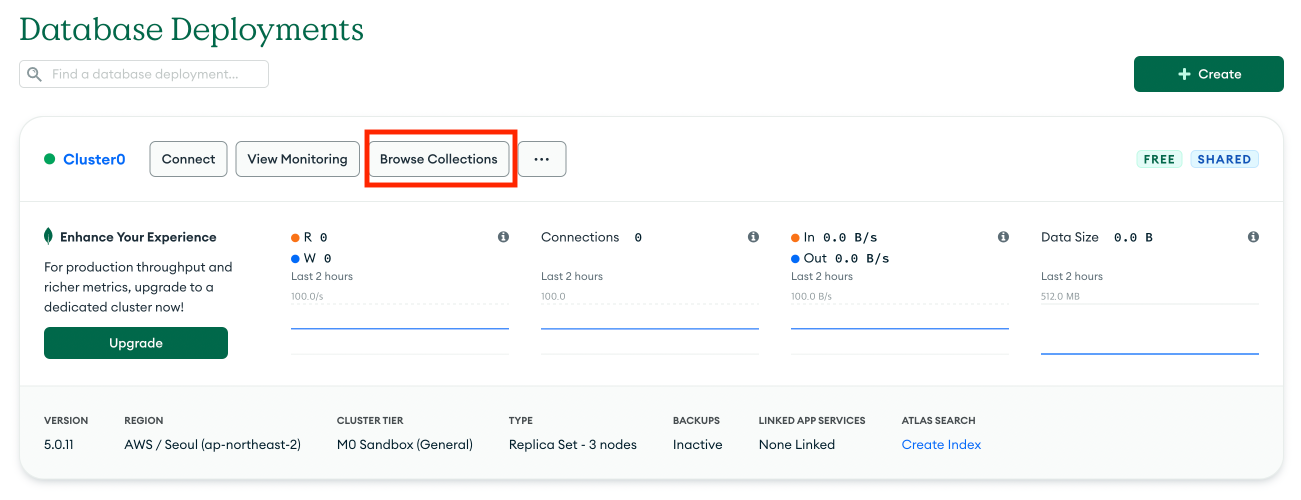Click the info icon beside Data Size

pos(1253,237)
